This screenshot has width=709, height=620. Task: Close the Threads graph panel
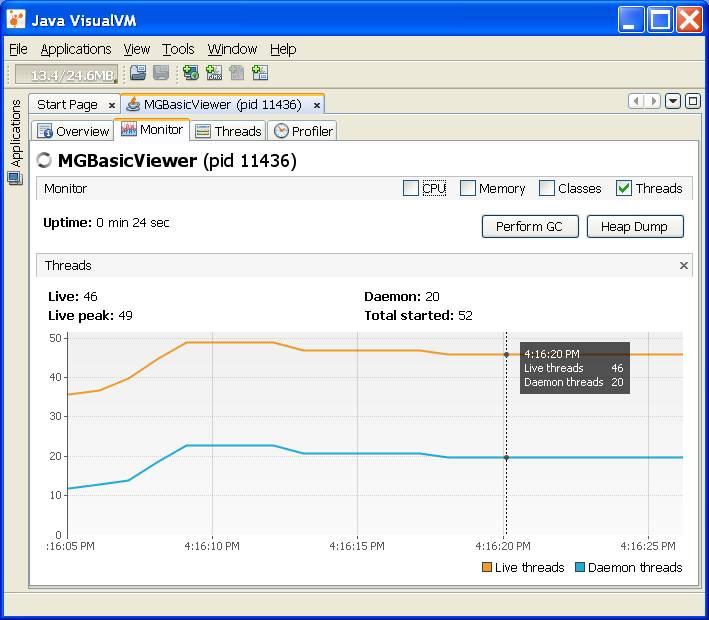coord(684,265)
